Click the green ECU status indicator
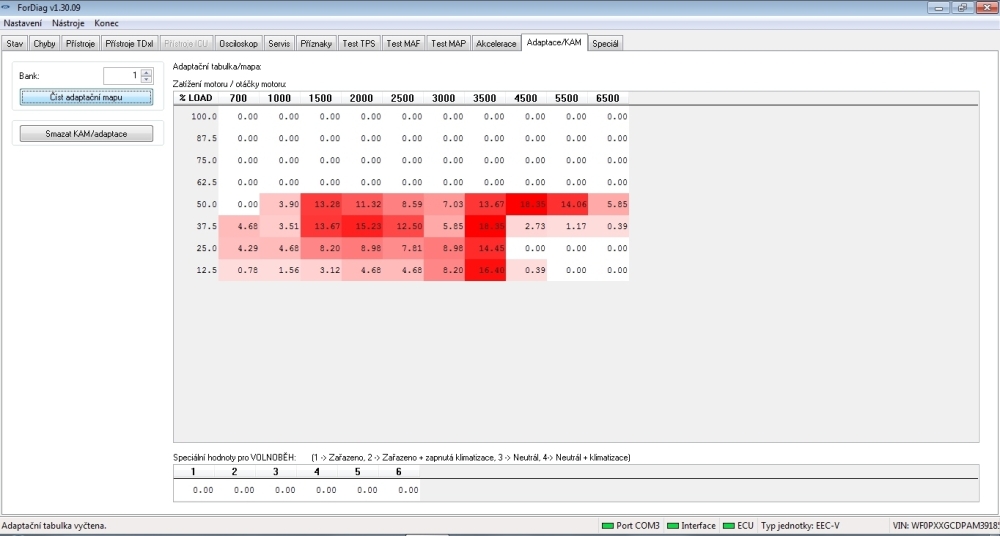1000x536 pixels. click(x=728, y=526)
